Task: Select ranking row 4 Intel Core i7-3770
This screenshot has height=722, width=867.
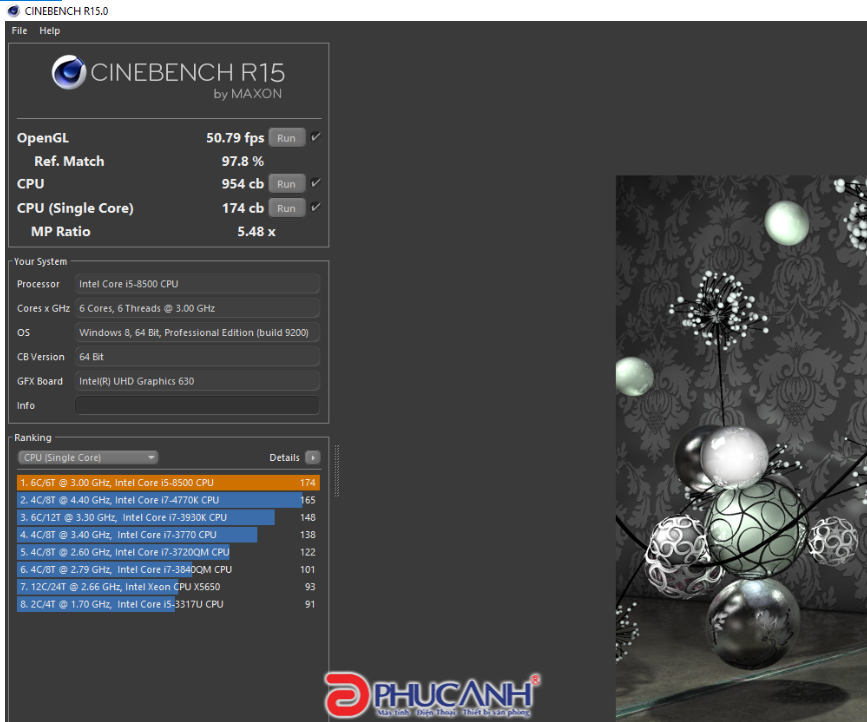Action: [168, 535]
